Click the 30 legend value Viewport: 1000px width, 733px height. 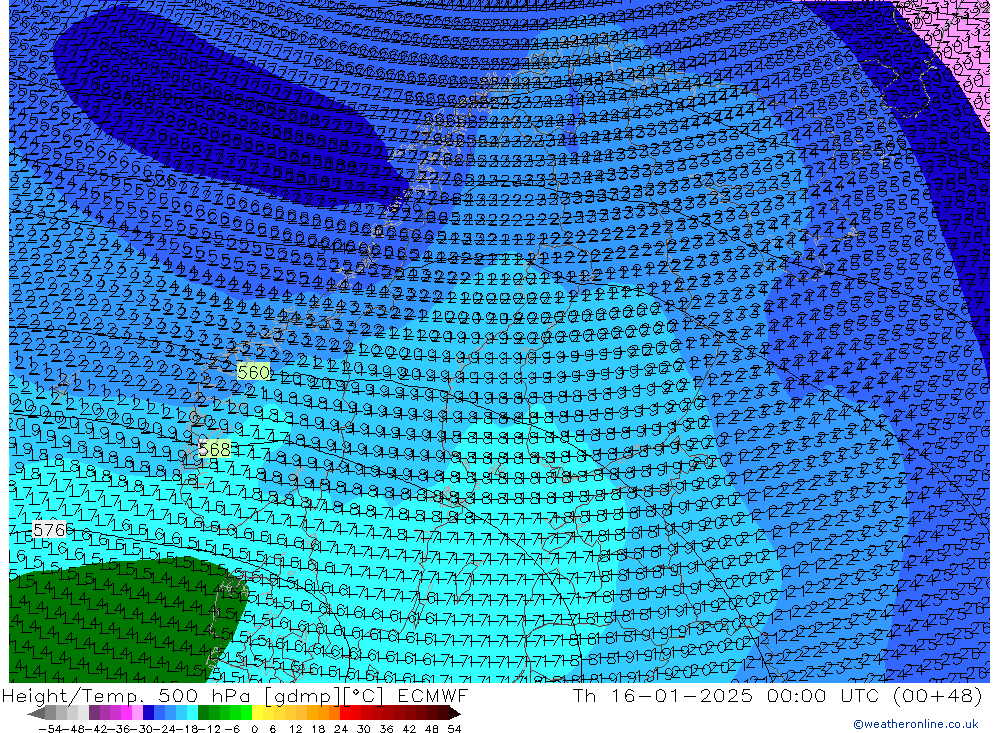pyautogui.click(x=363, y=729)
